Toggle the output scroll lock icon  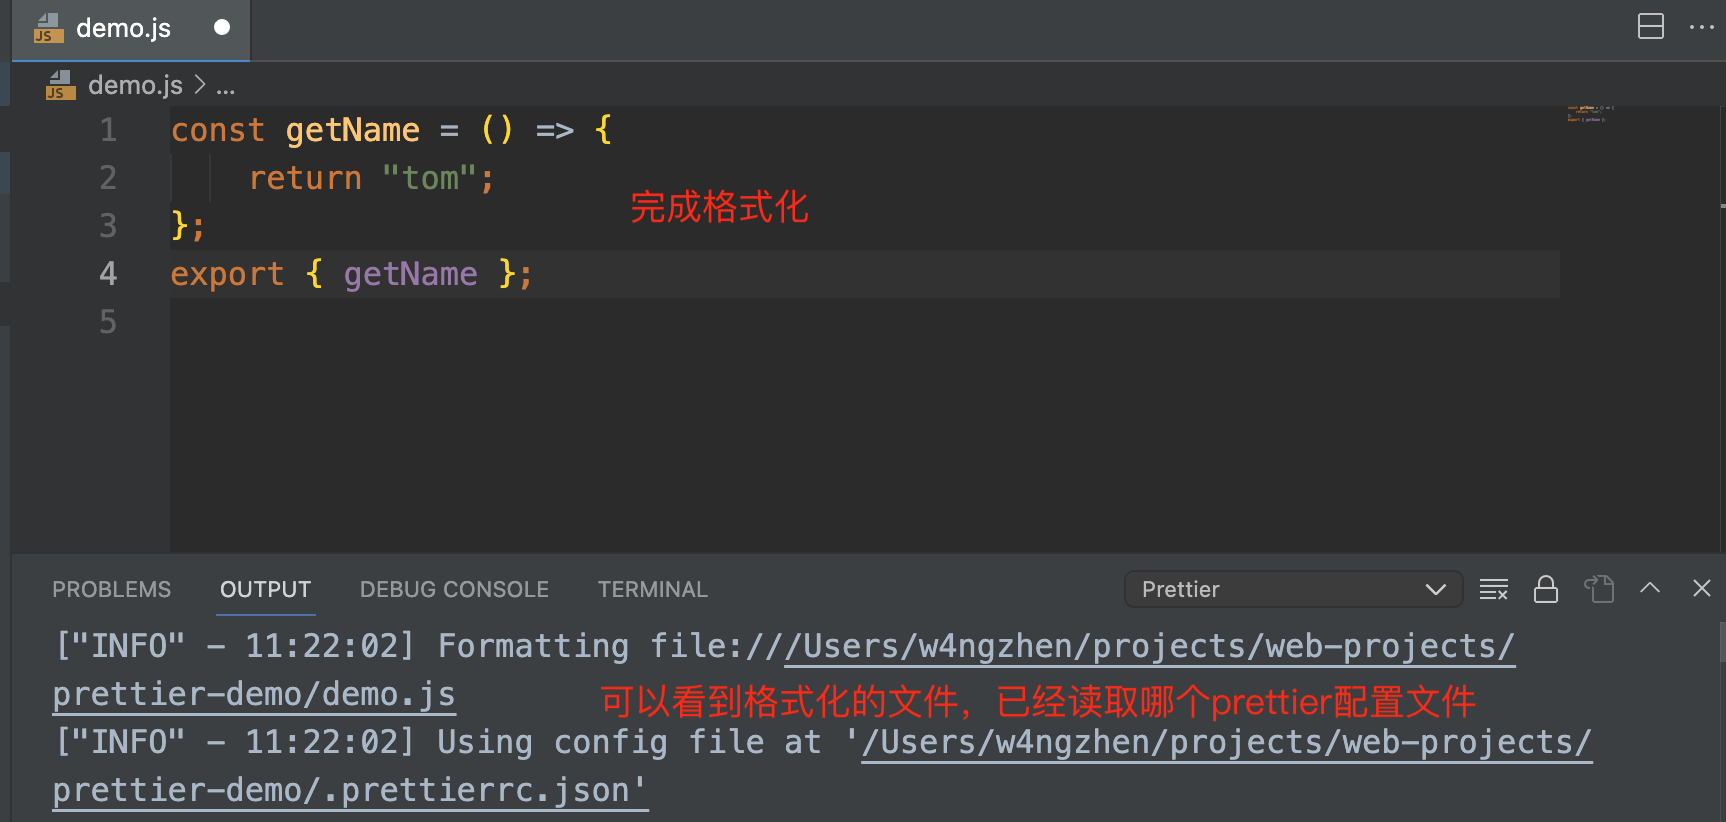[x=1546, y=589]
